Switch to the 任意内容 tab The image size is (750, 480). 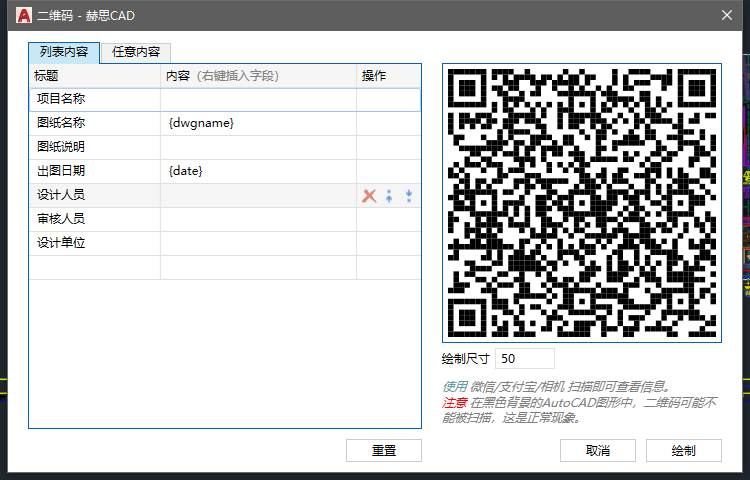[x=136, y=52]
